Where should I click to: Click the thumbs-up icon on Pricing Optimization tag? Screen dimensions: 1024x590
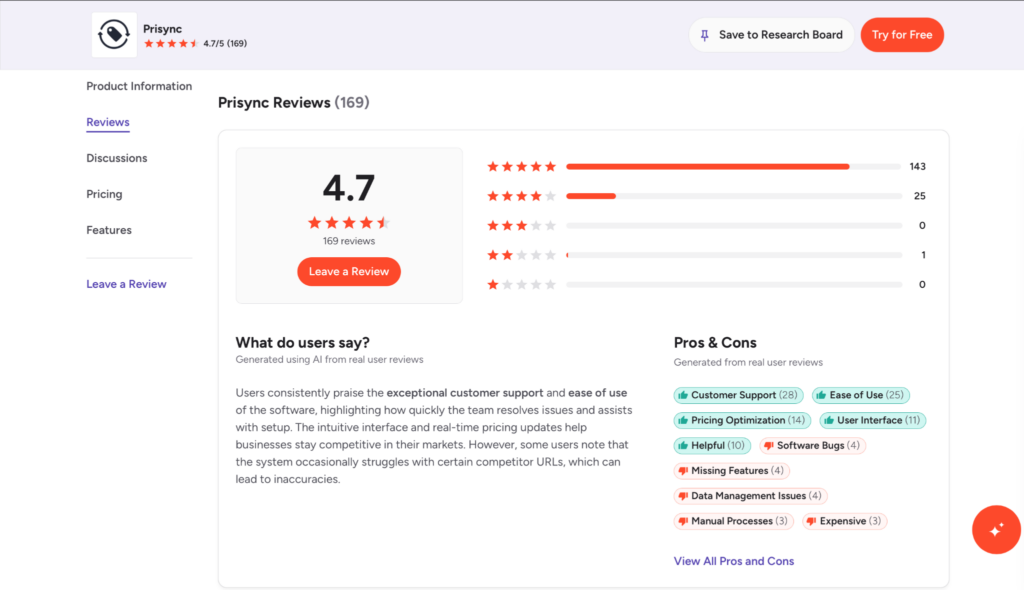[x=683, y=421]
